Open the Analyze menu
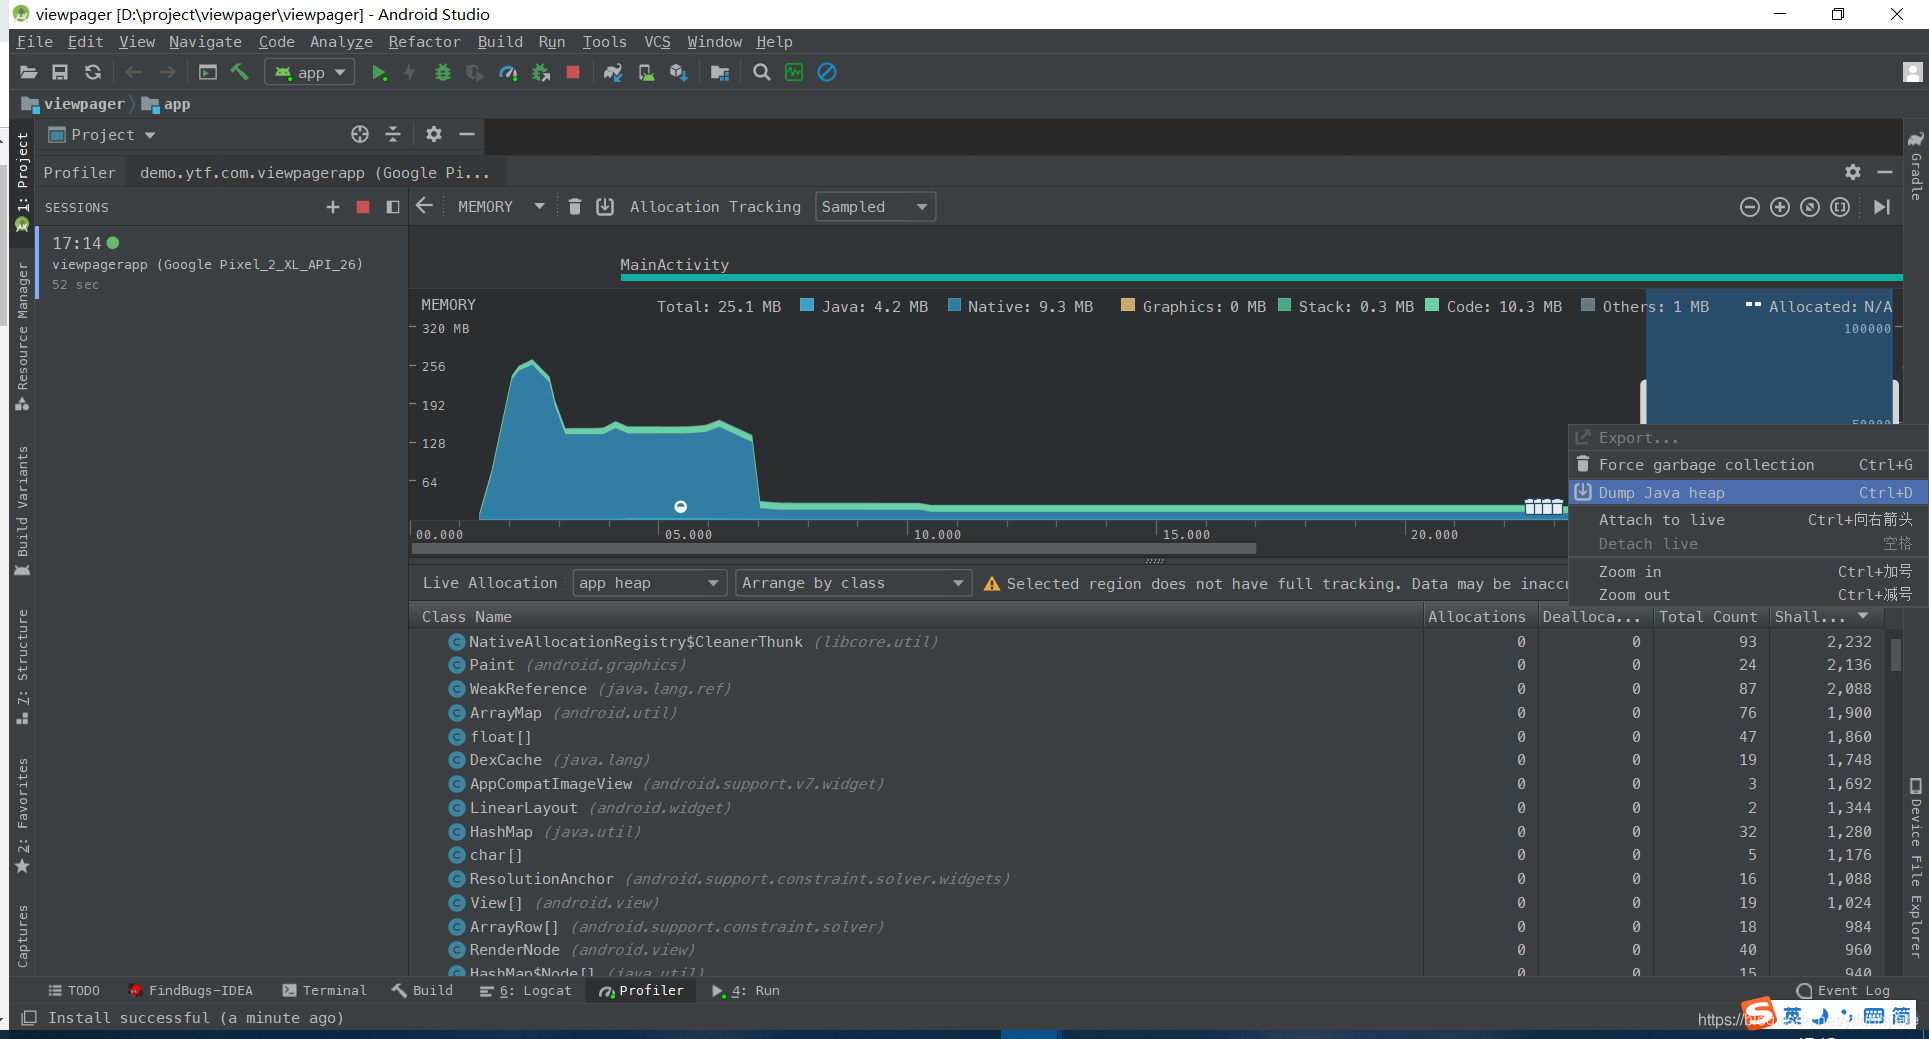This screenshot has height=1039, width=1929. coord(341,42)
